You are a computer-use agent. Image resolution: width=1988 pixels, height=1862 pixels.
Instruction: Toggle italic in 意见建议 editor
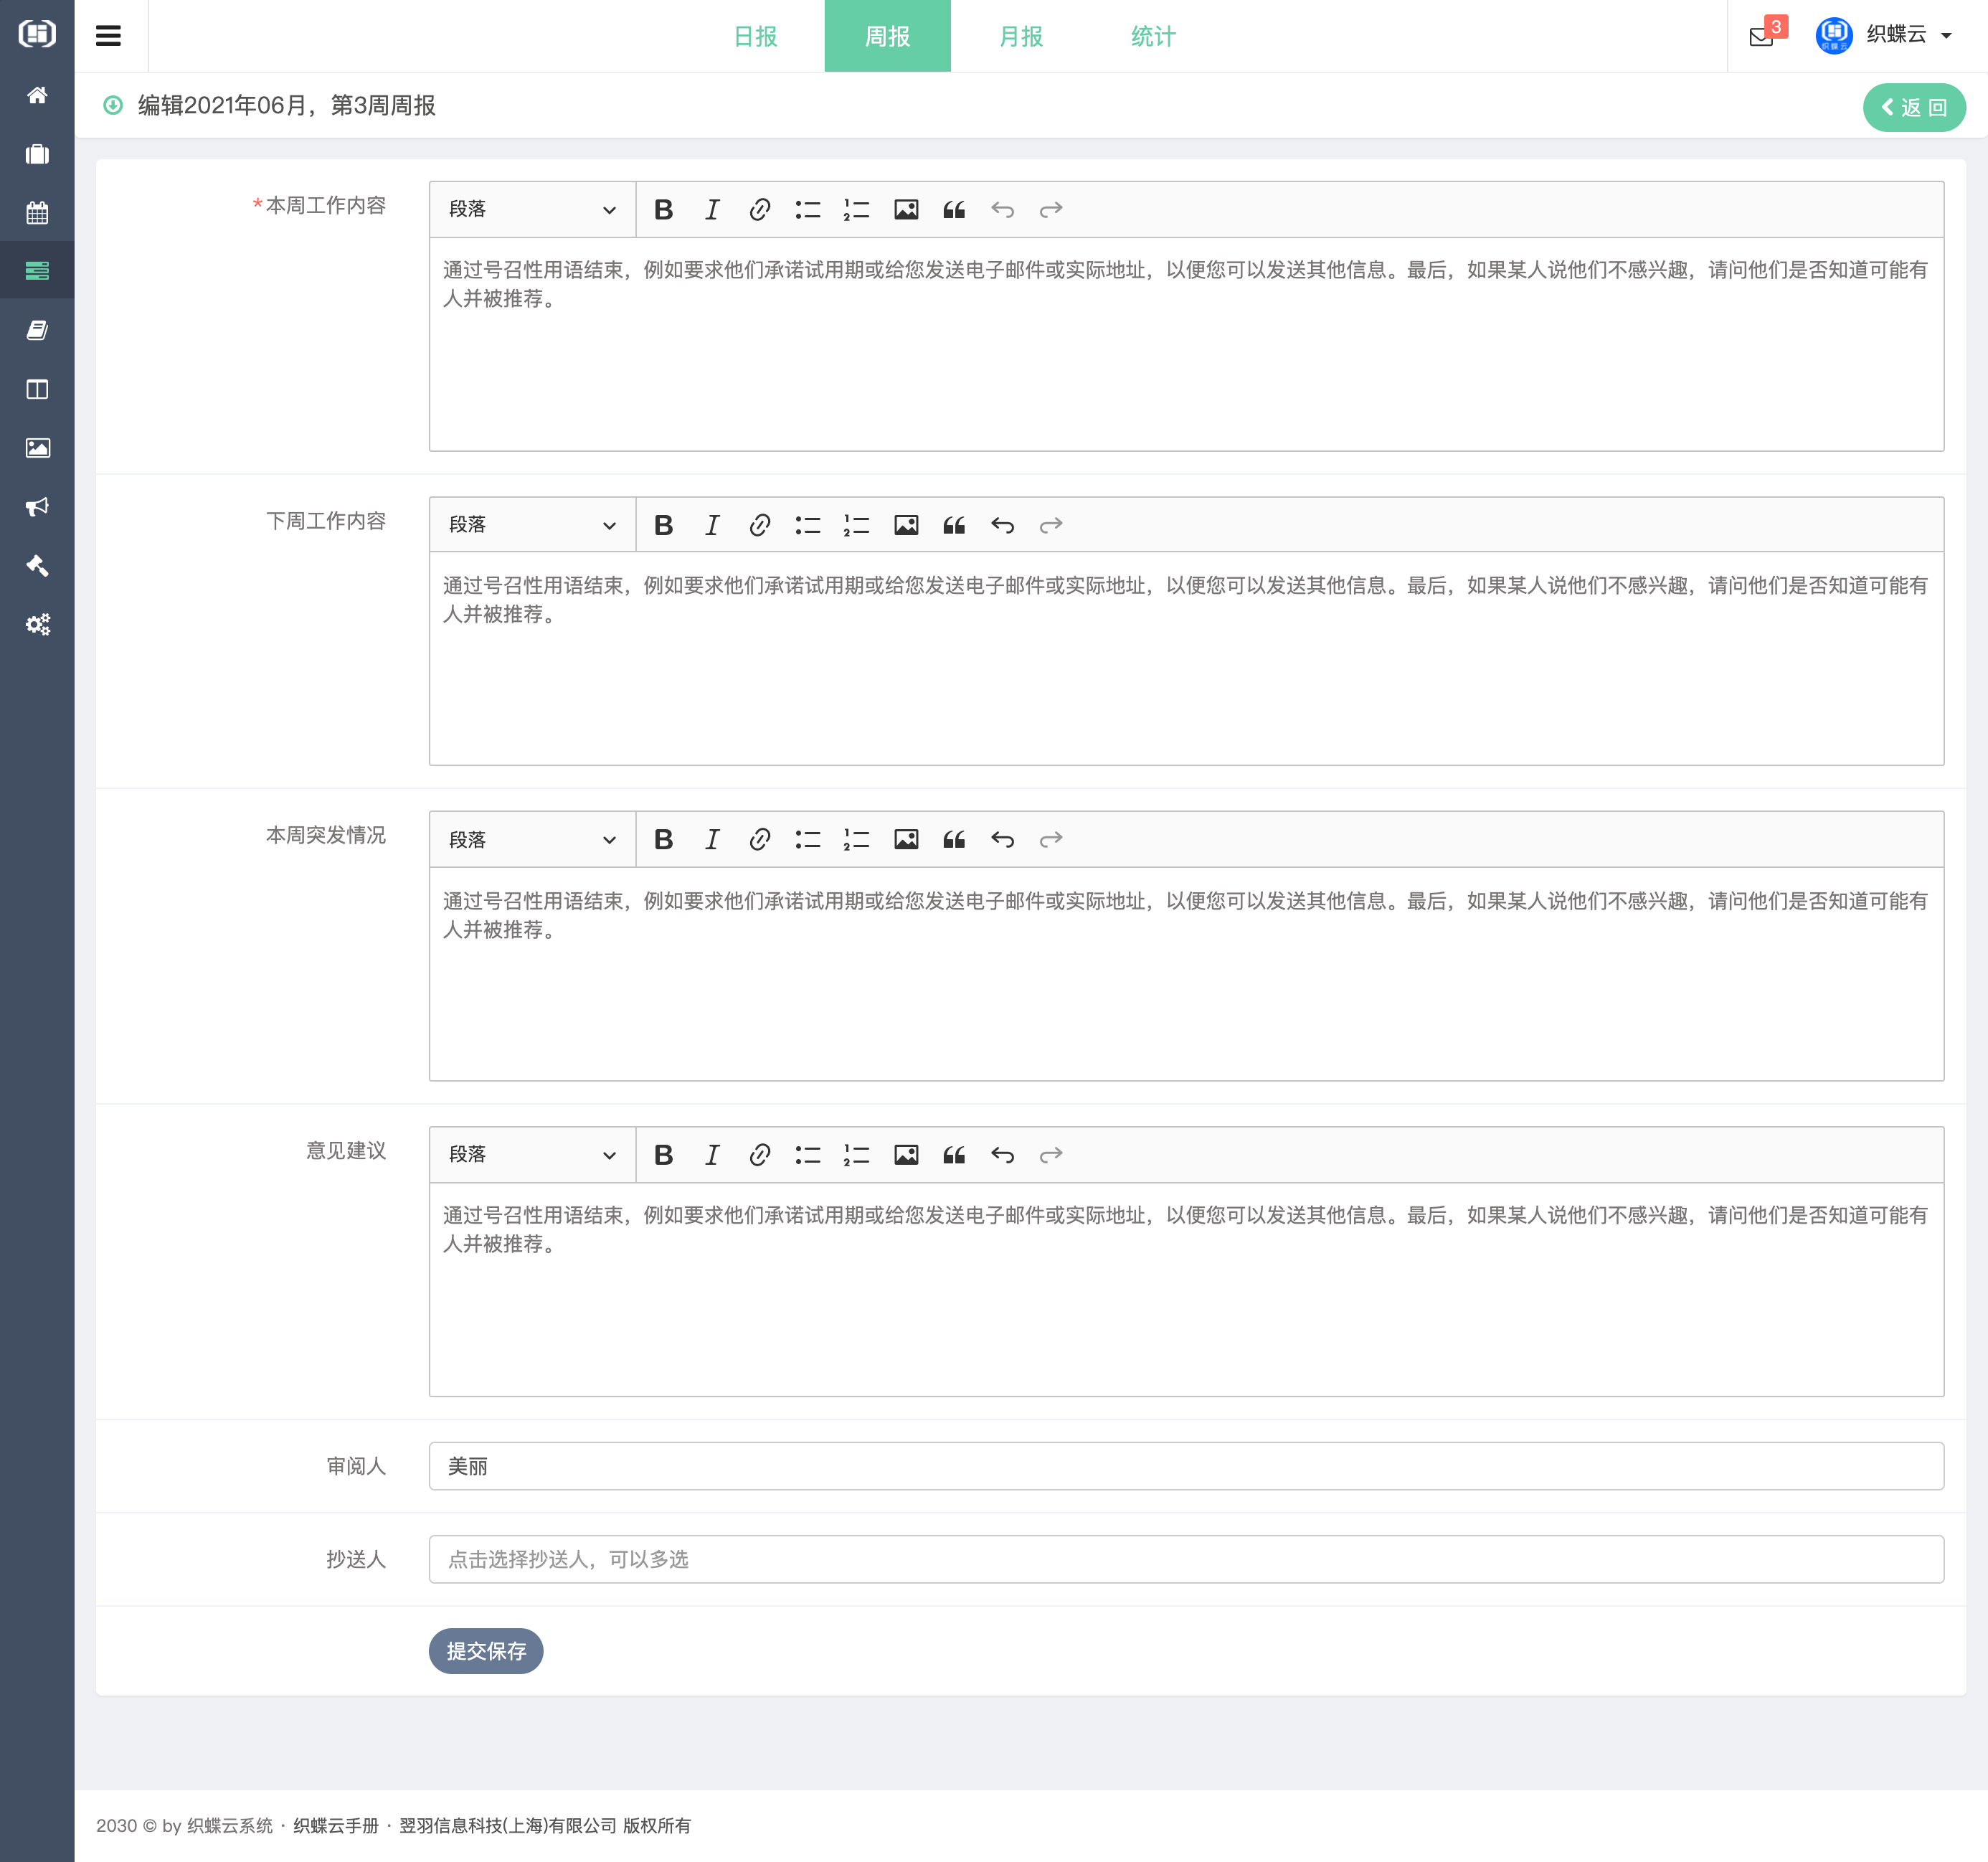[x=711, y=1155]
